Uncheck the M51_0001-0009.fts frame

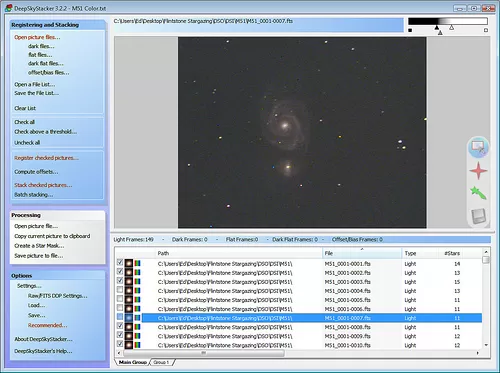point(120,335)
